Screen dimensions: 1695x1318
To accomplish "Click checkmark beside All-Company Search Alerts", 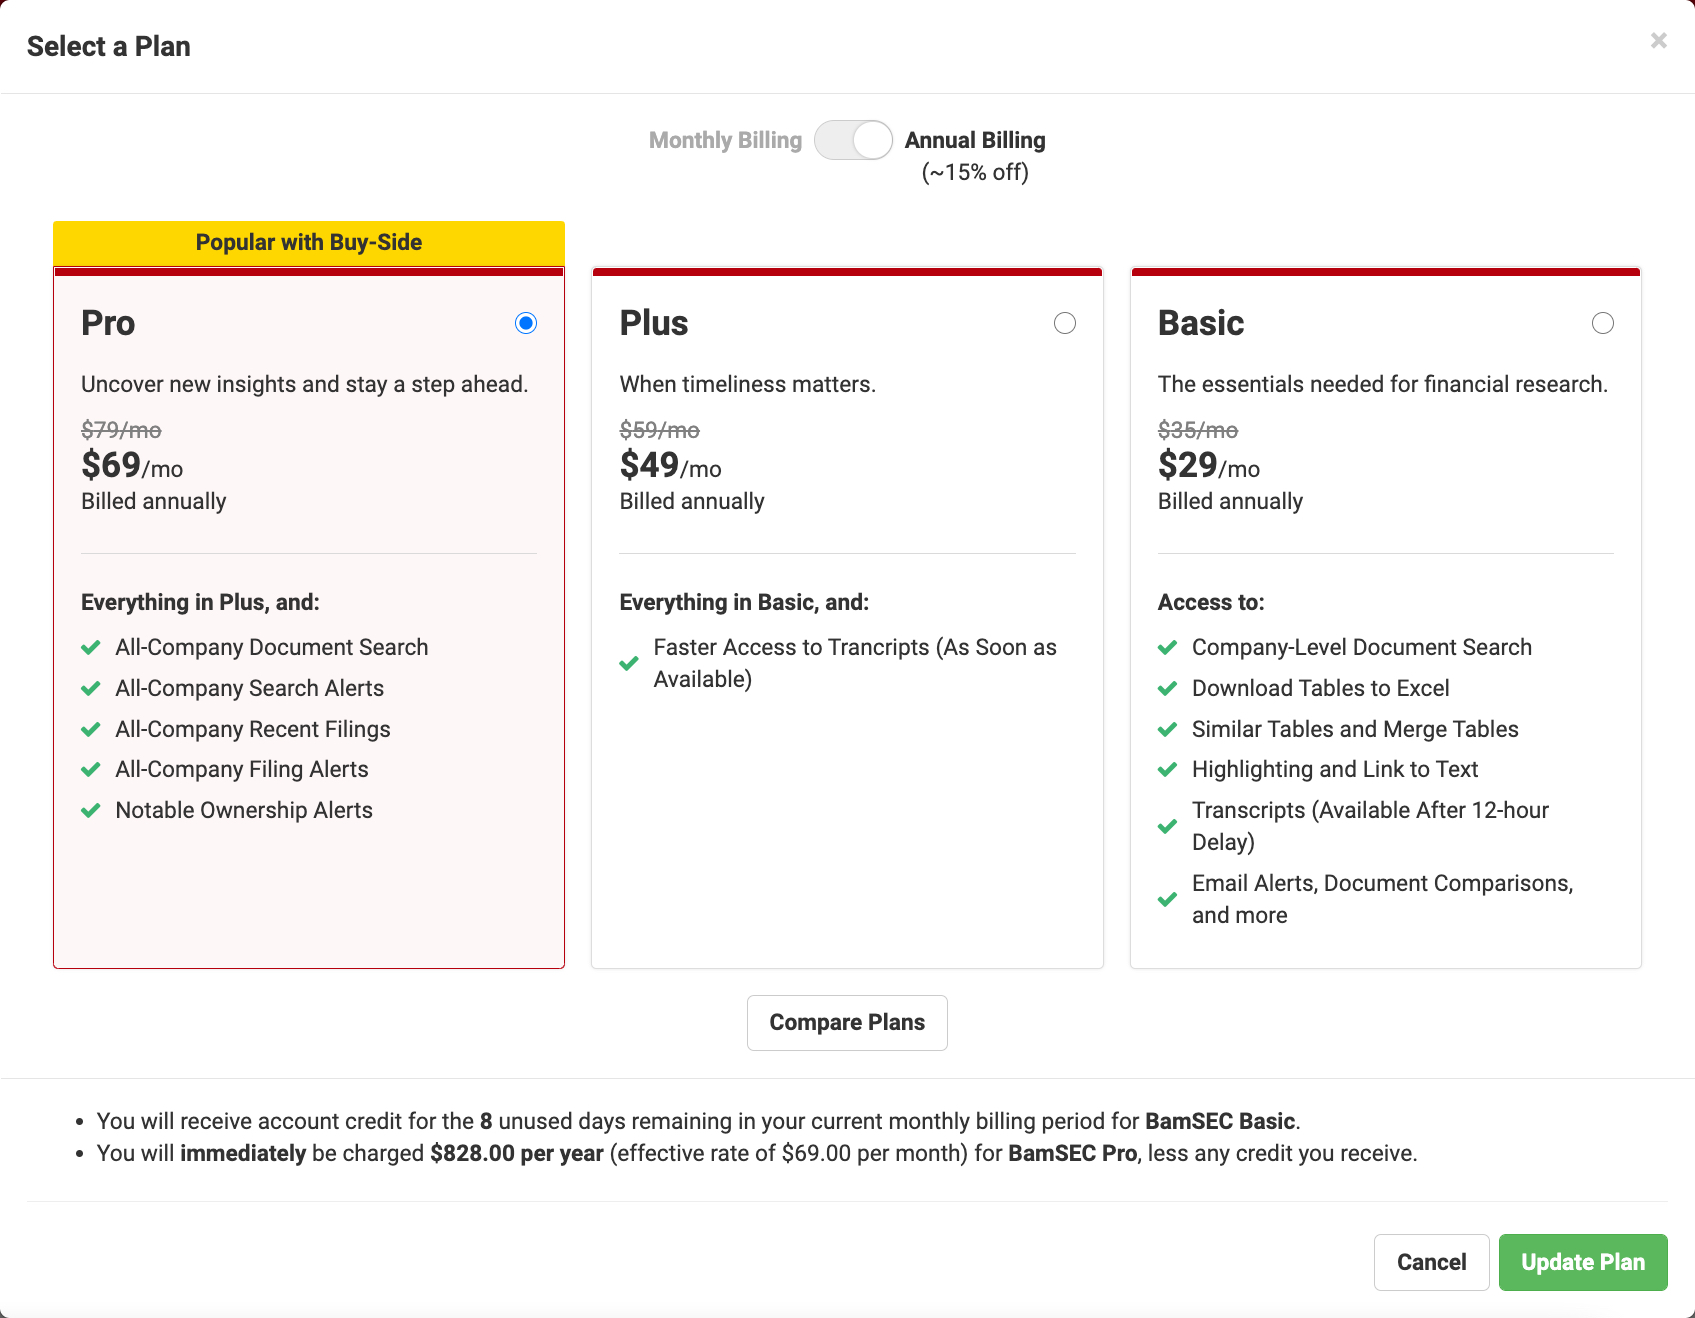I will [x=91, y=689].
